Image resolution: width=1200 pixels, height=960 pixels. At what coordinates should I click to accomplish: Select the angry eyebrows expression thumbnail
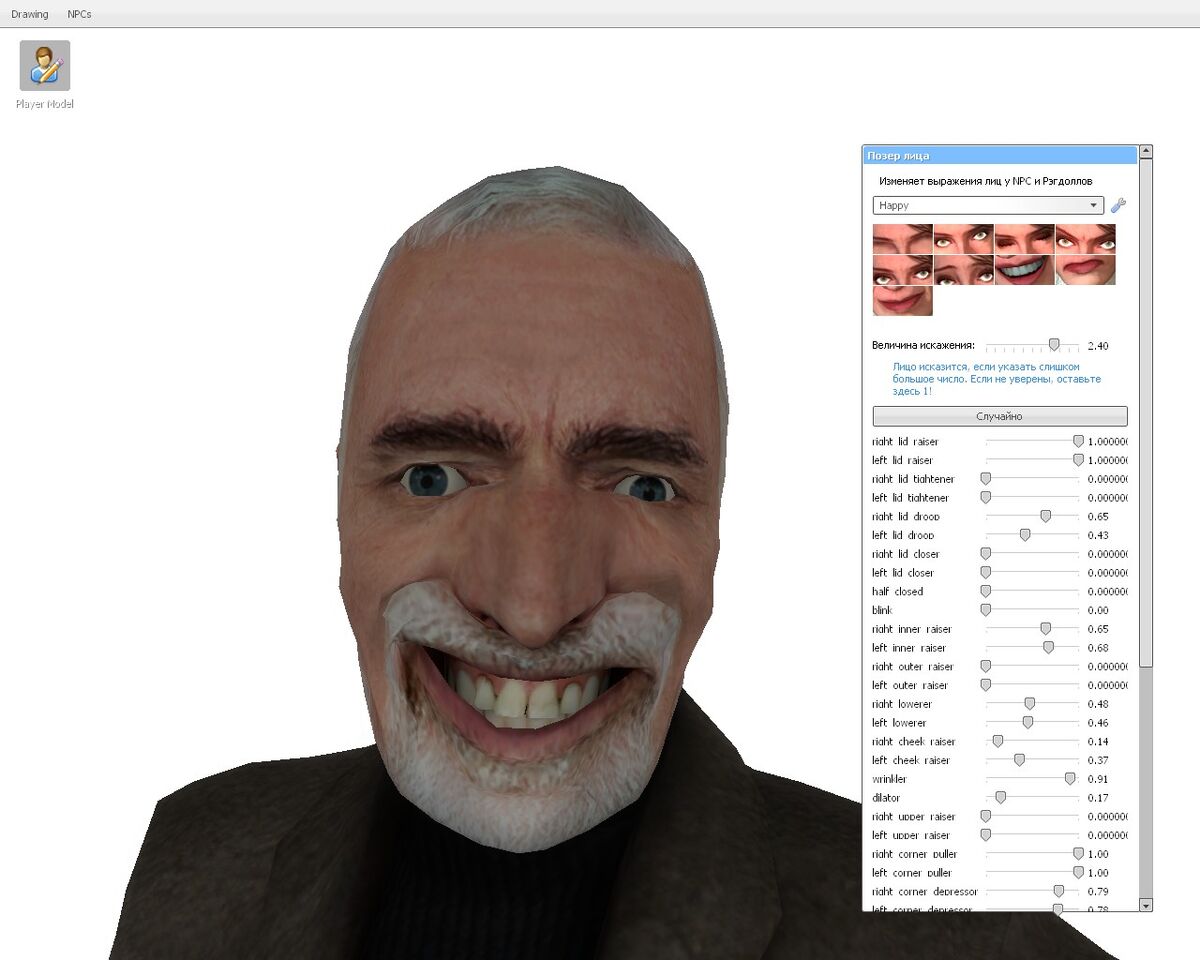coord(1085,240)
